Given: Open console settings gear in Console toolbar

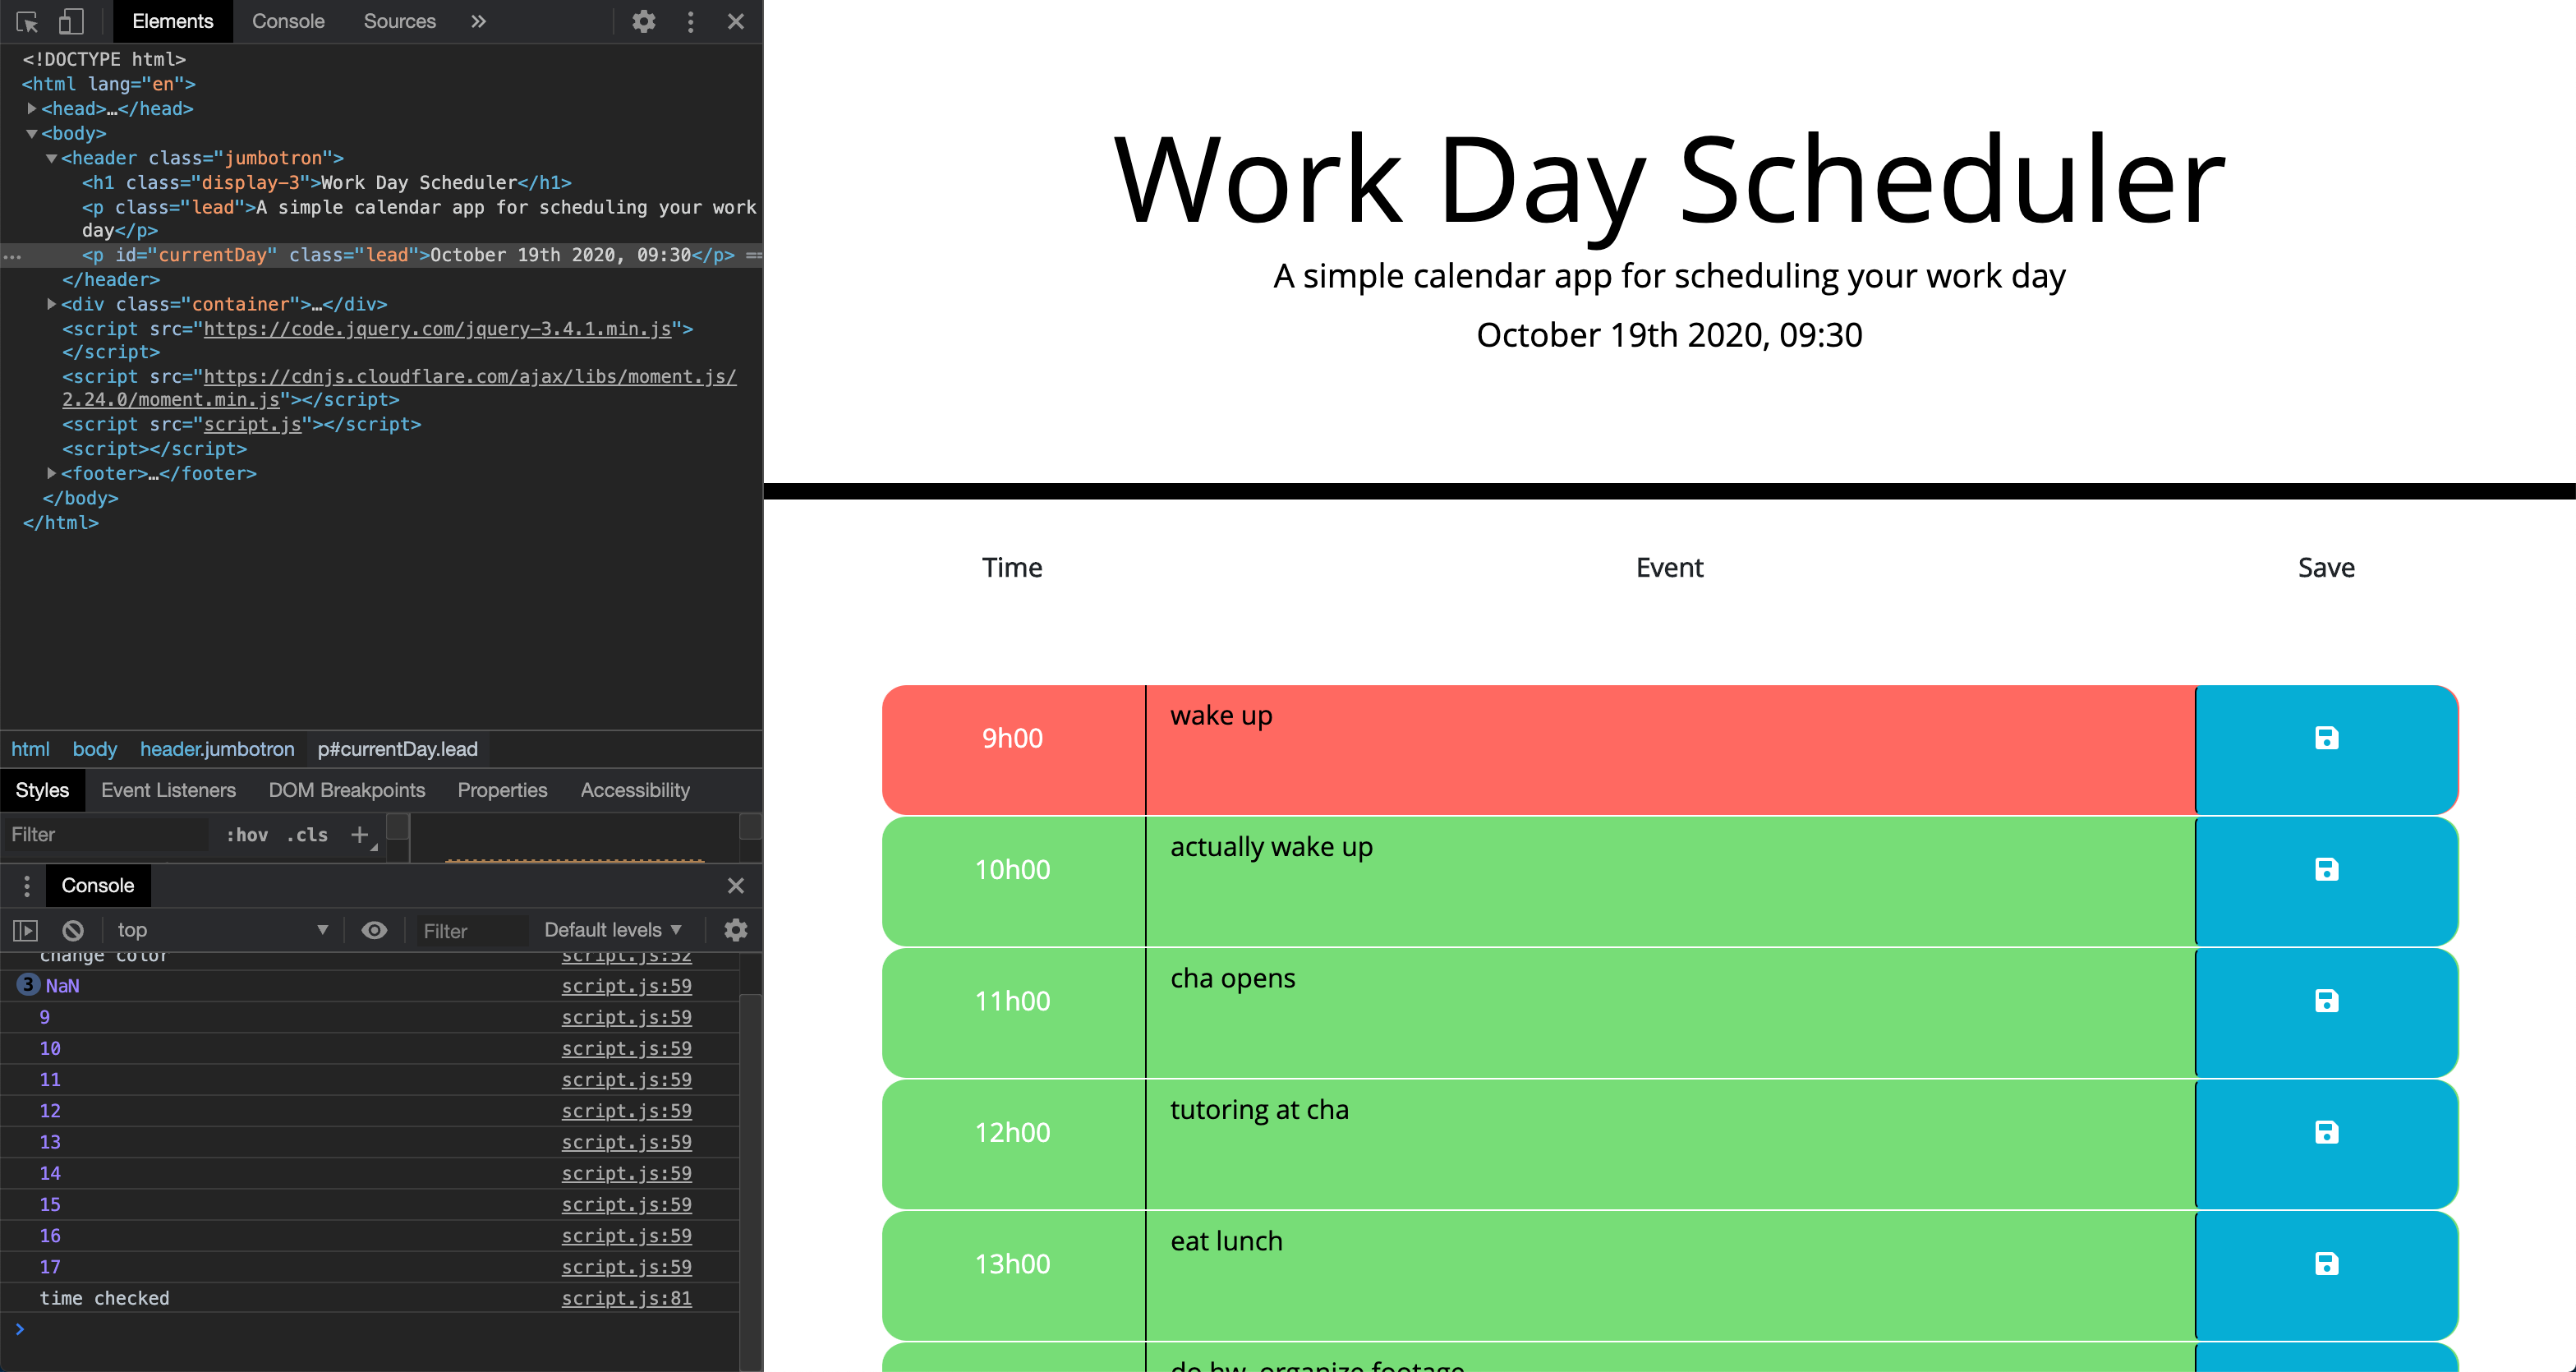Looking at the screenshot, I should tap(736, 930).
